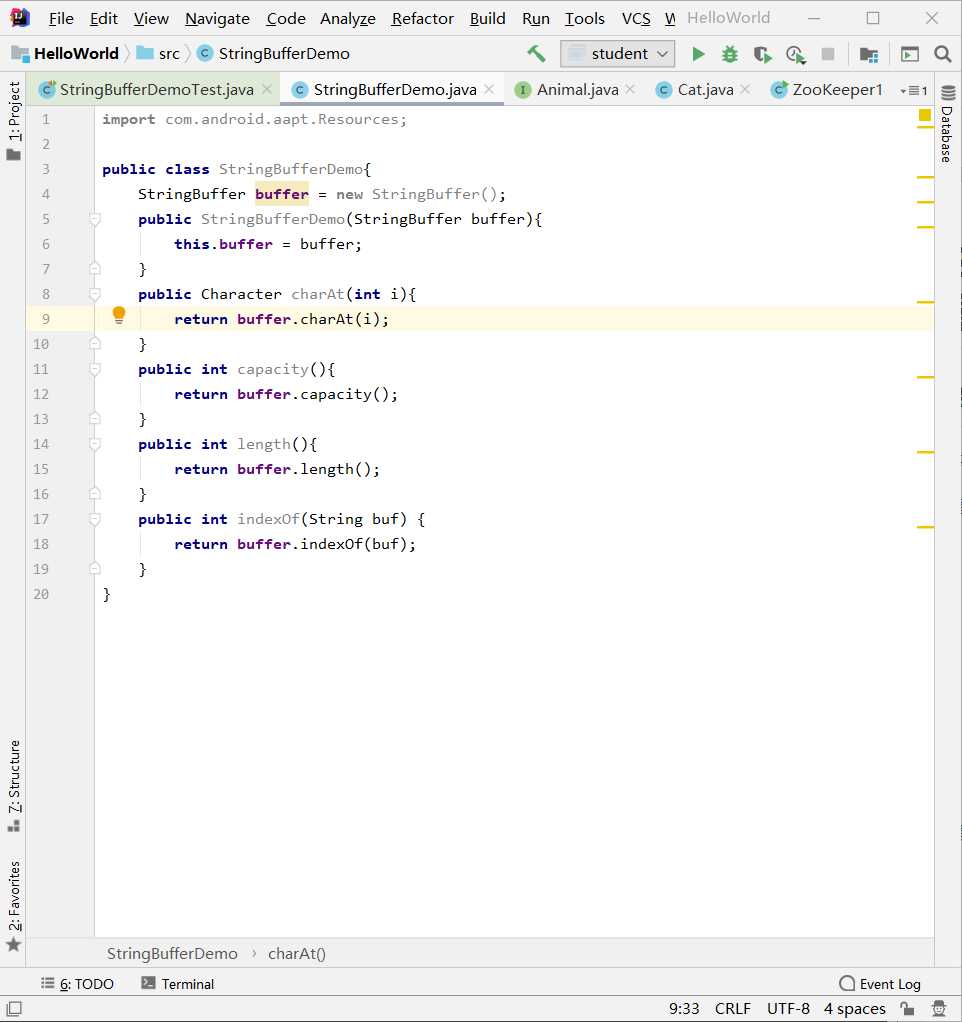Open the Tools menu
This screenshot has width=962, height=1022.
585,18
